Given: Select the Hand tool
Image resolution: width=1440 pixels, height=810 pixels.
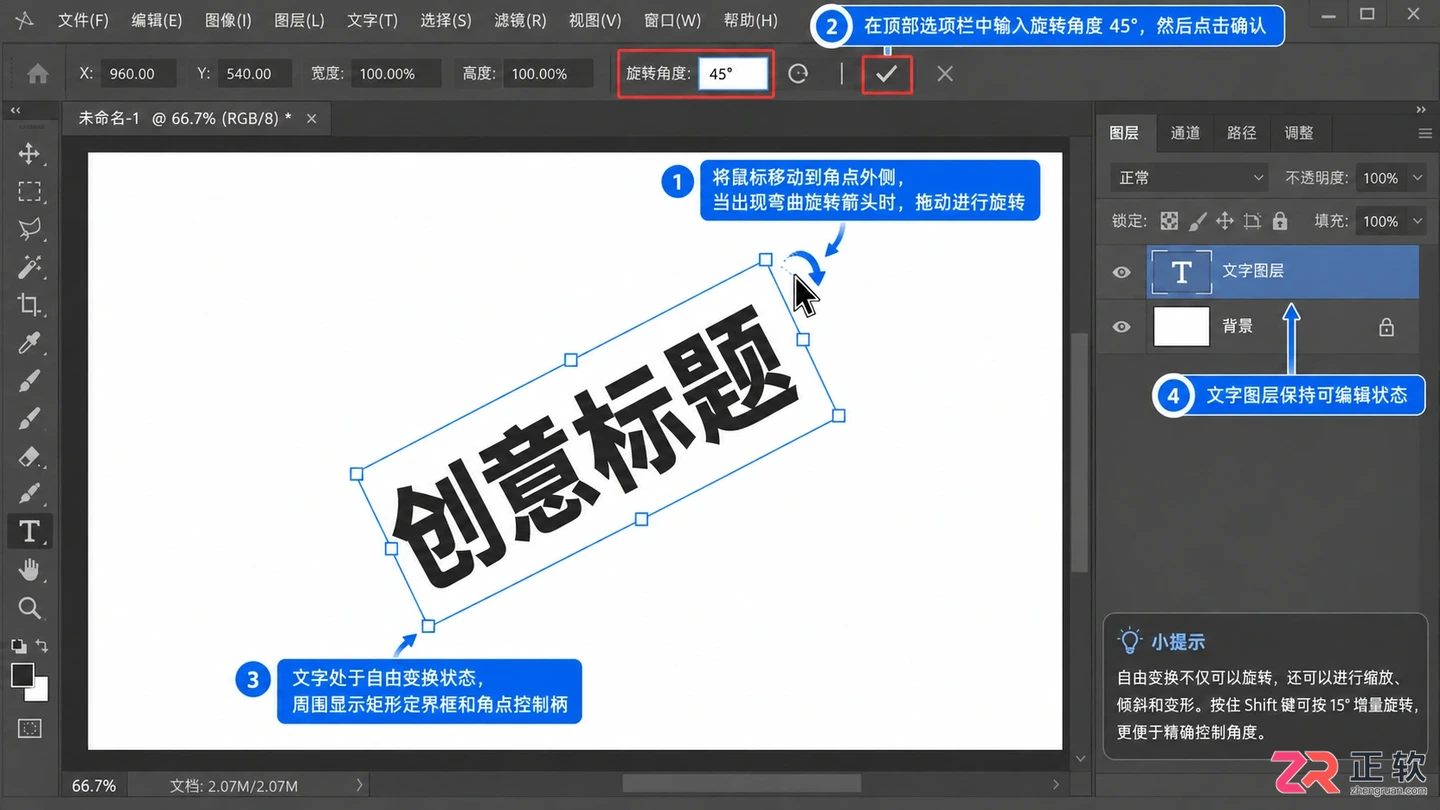Looking at the screenshot, I should [29, 570].
